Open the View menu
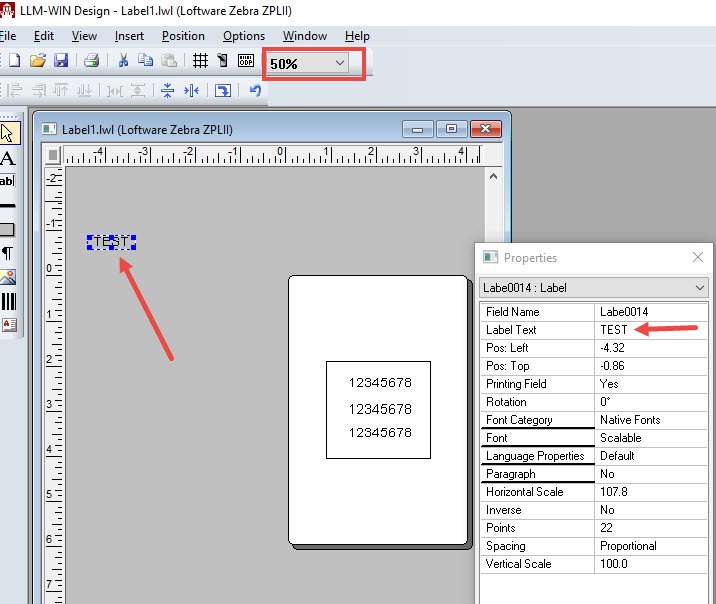The height and width of the screenshot is (604, 716). click(x=84, y=36)
